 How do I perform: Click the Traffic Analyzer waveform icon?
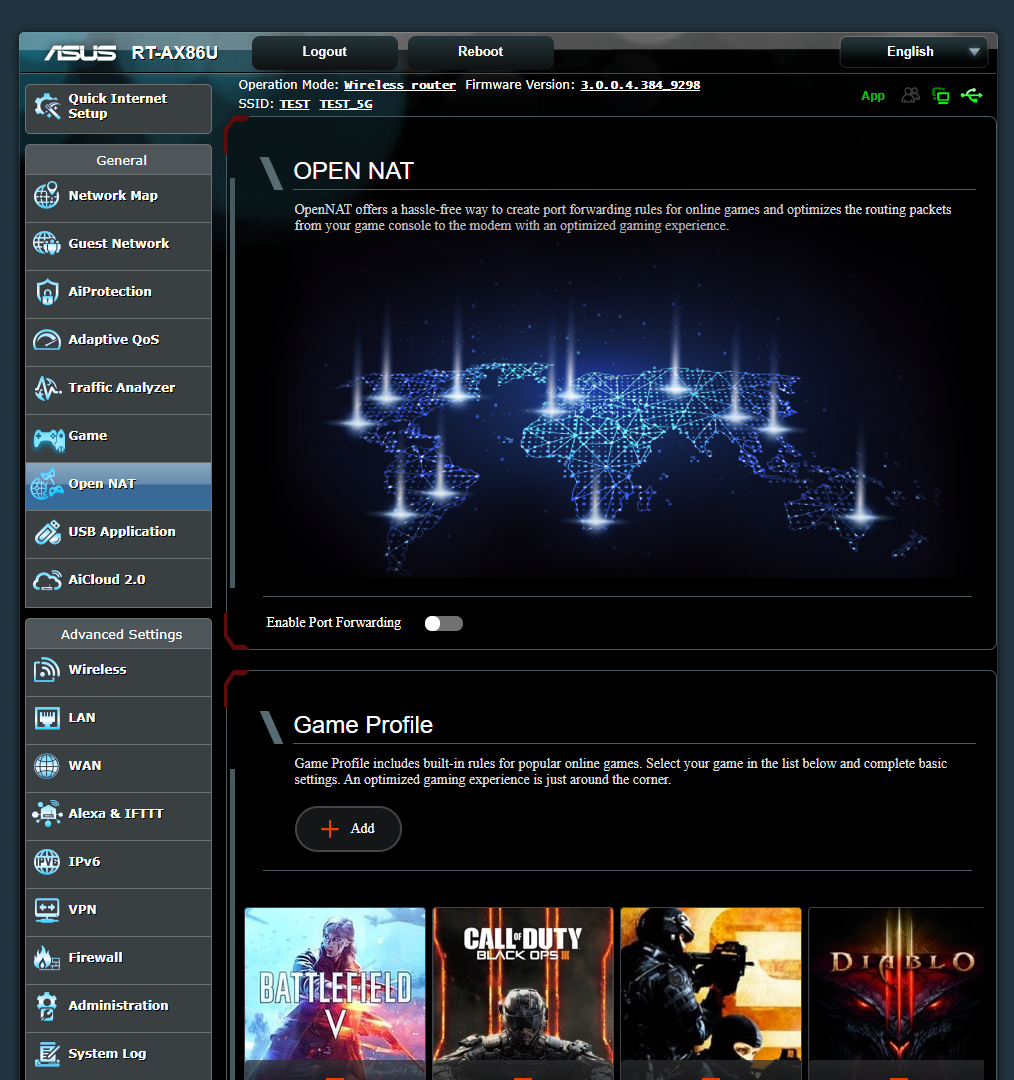tap(47, 388)
